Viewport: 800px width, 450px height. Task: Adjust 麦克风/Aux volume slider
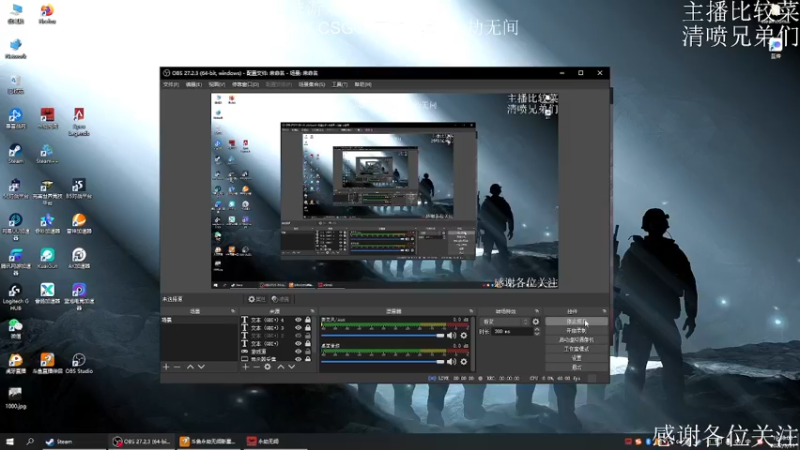tap(383, 335)
